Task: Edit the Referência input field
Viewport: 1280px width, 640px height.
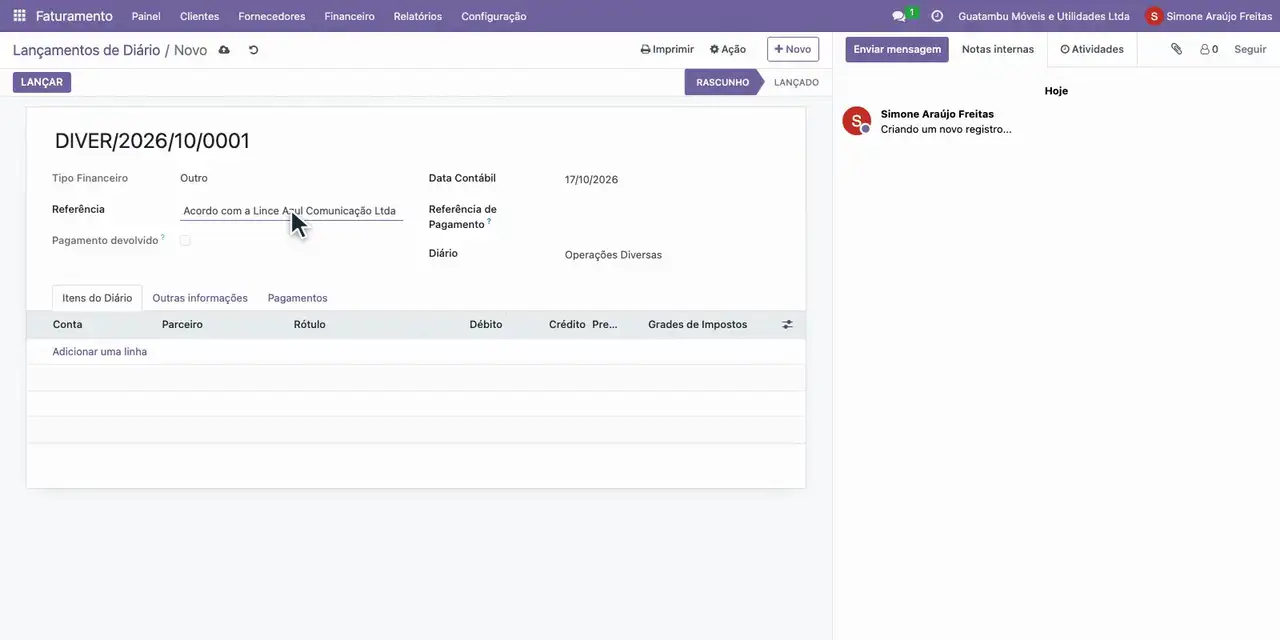Action: tap(291, 211)
